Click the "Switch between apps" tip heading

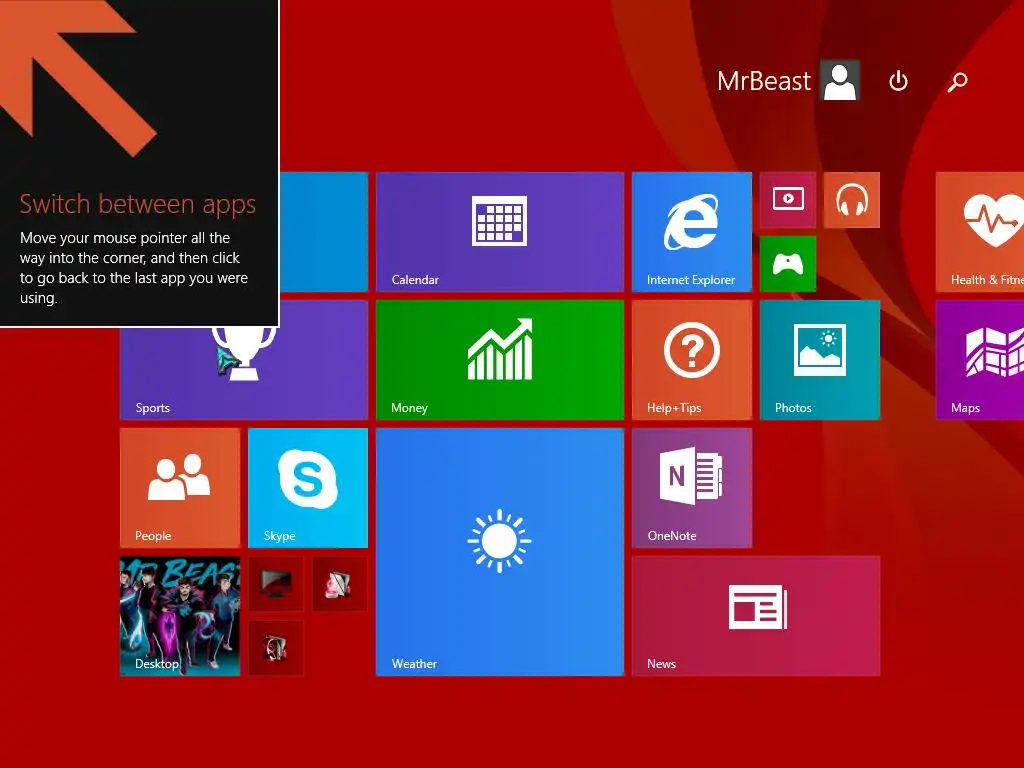137,204
